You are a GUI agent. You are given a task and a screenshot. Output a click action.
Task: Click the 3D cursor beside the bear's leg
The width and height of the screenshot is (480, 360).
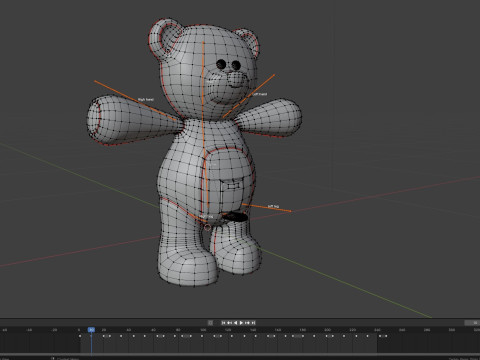(x=207, y=228)
